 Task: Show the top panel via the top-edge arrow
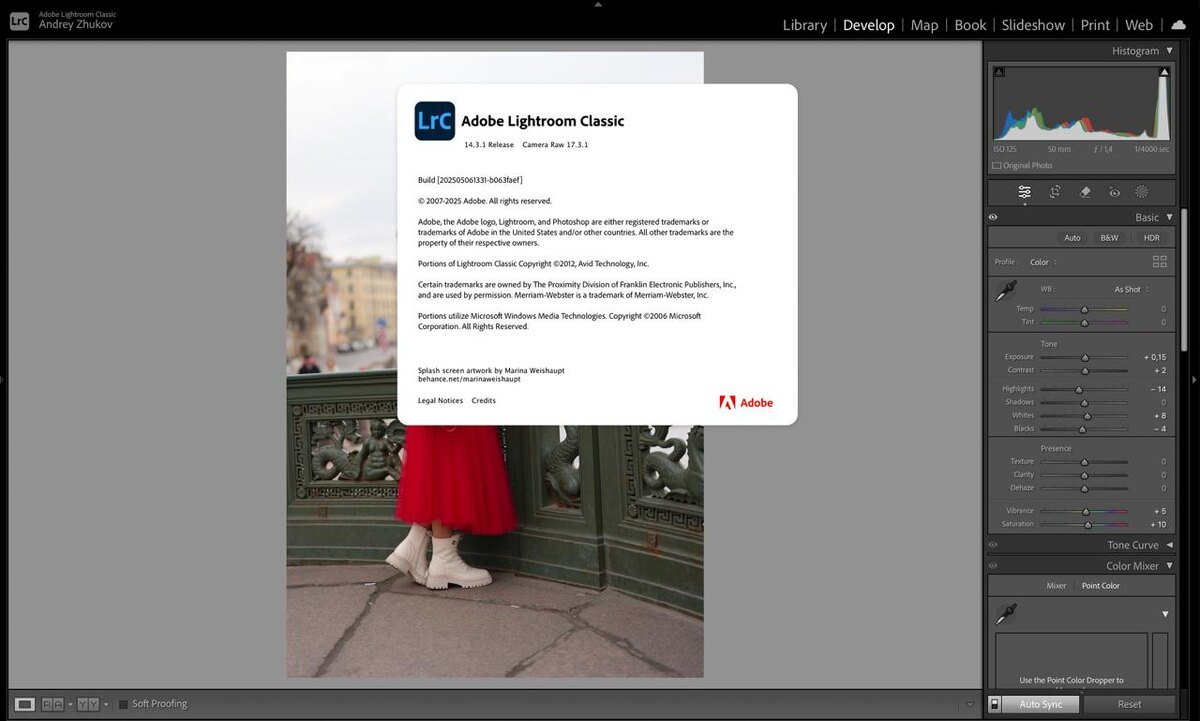(598, 4)
